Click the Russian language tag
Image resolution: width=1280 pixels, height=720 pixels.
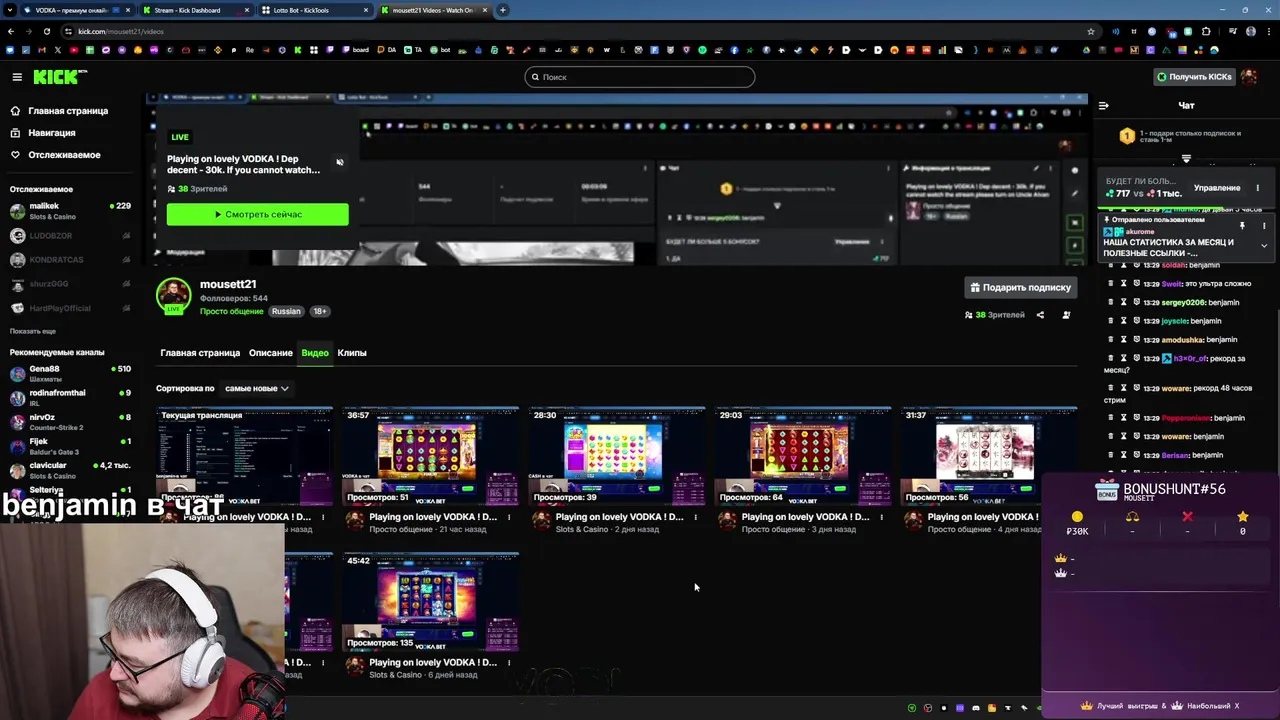pos(286,311)
